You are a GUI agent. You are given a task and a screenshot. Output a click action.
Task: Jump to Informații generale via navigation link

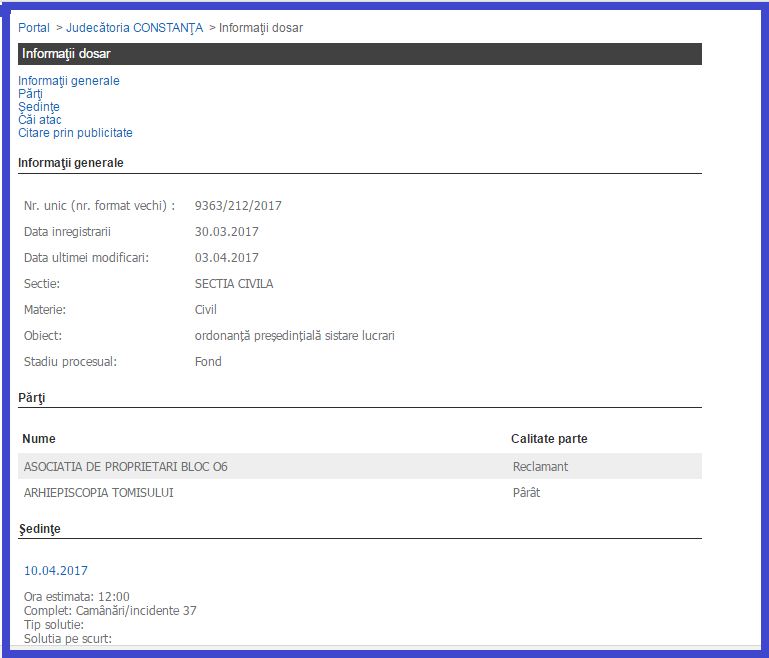pos(69,81)
